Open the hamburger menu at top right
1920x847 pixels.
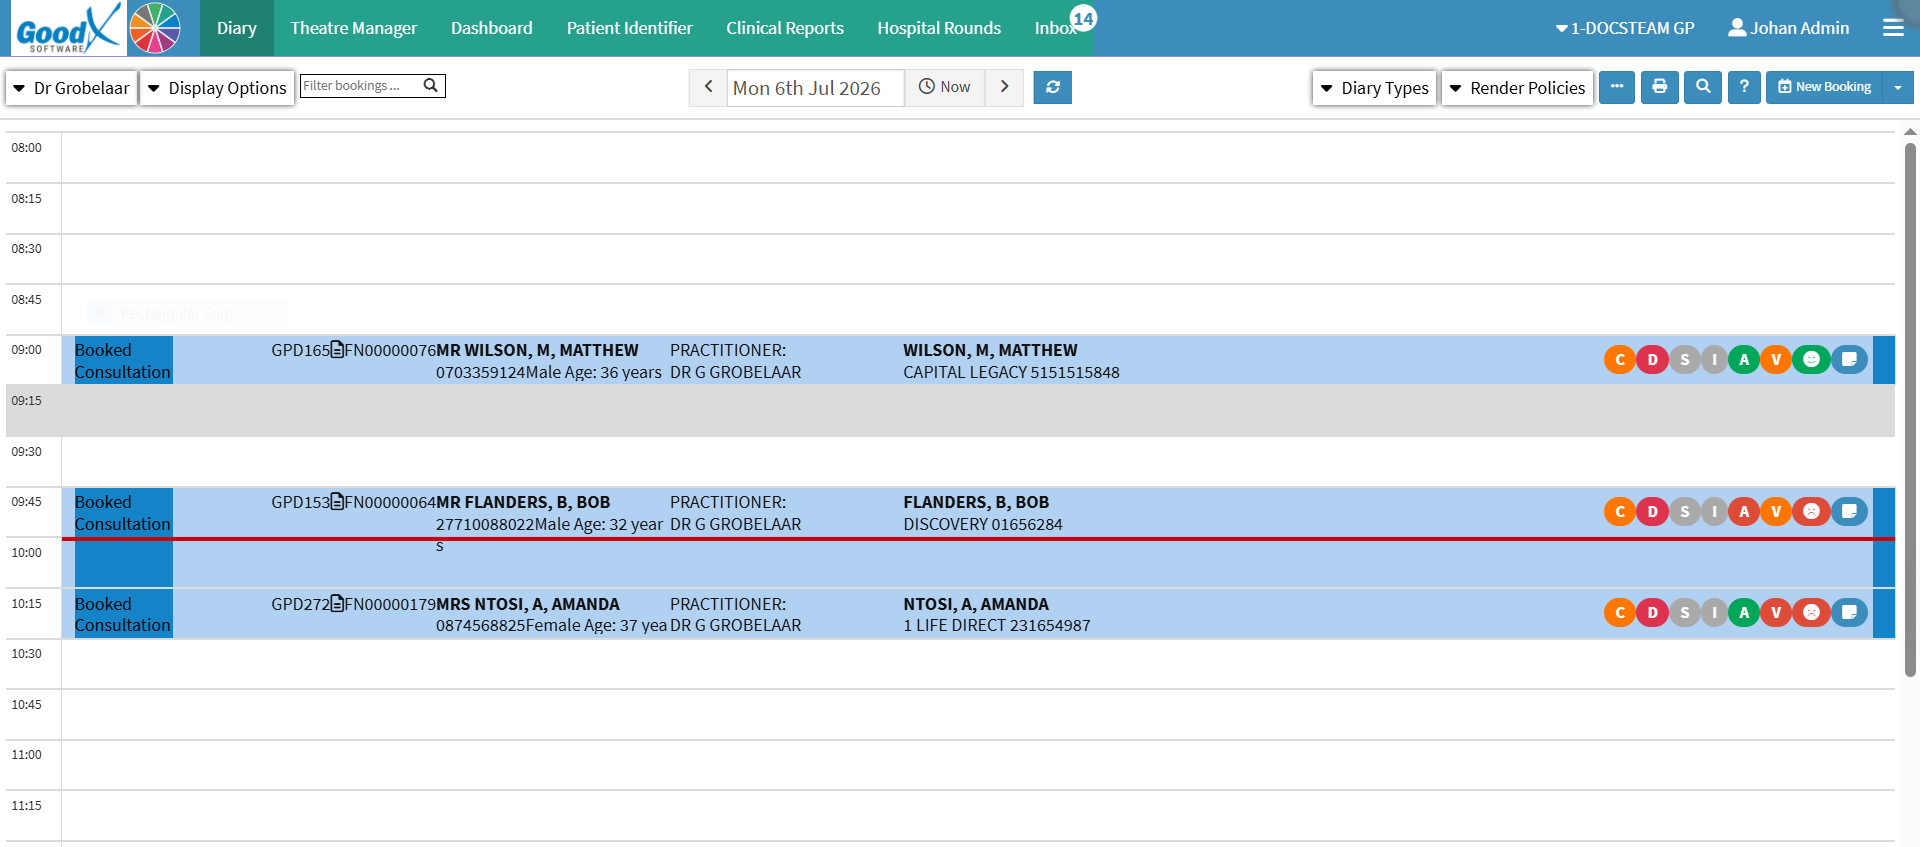(x=1893, y=28)
